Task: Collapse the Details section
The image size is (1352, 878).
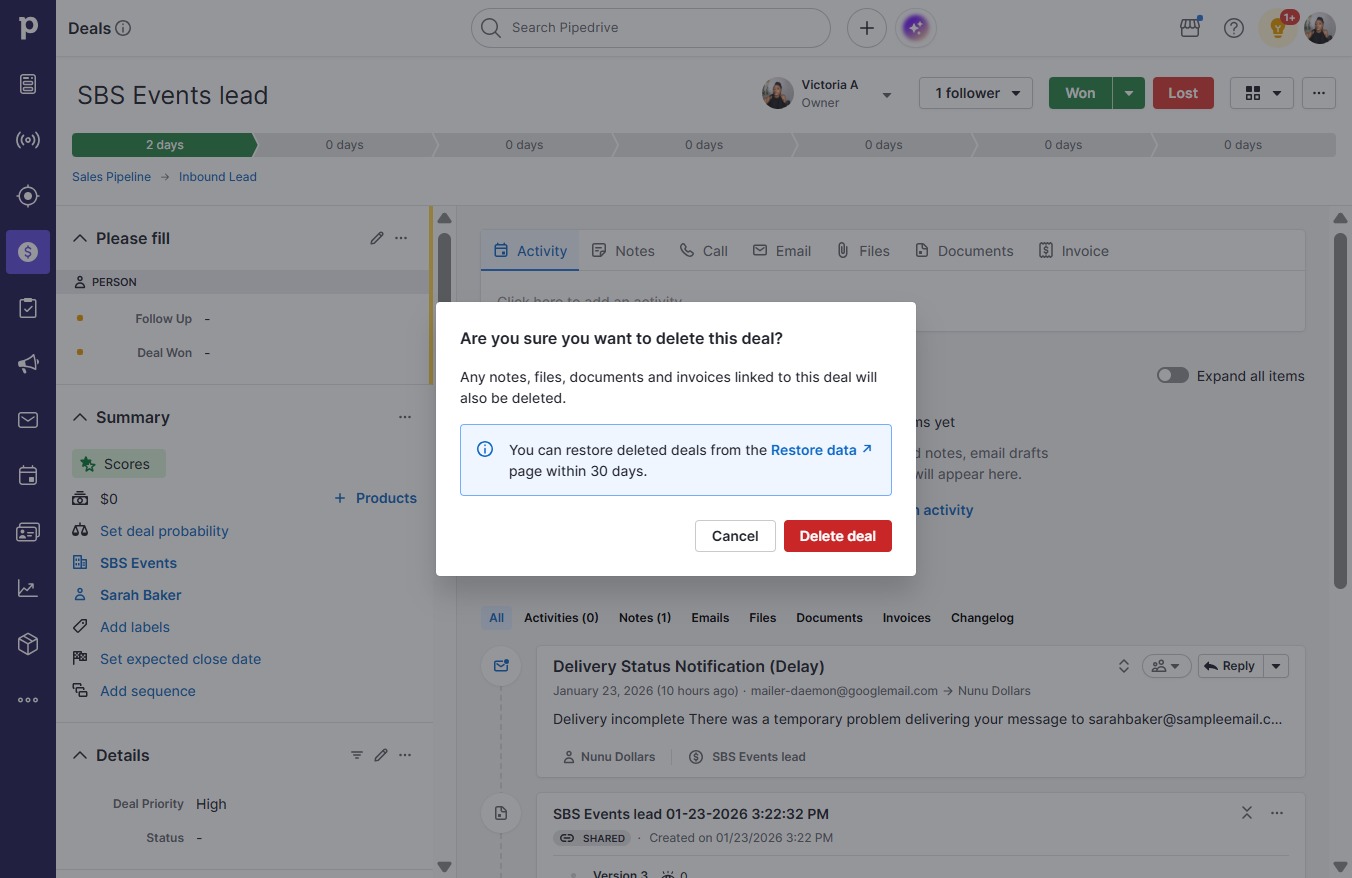Action: point(80,755)
